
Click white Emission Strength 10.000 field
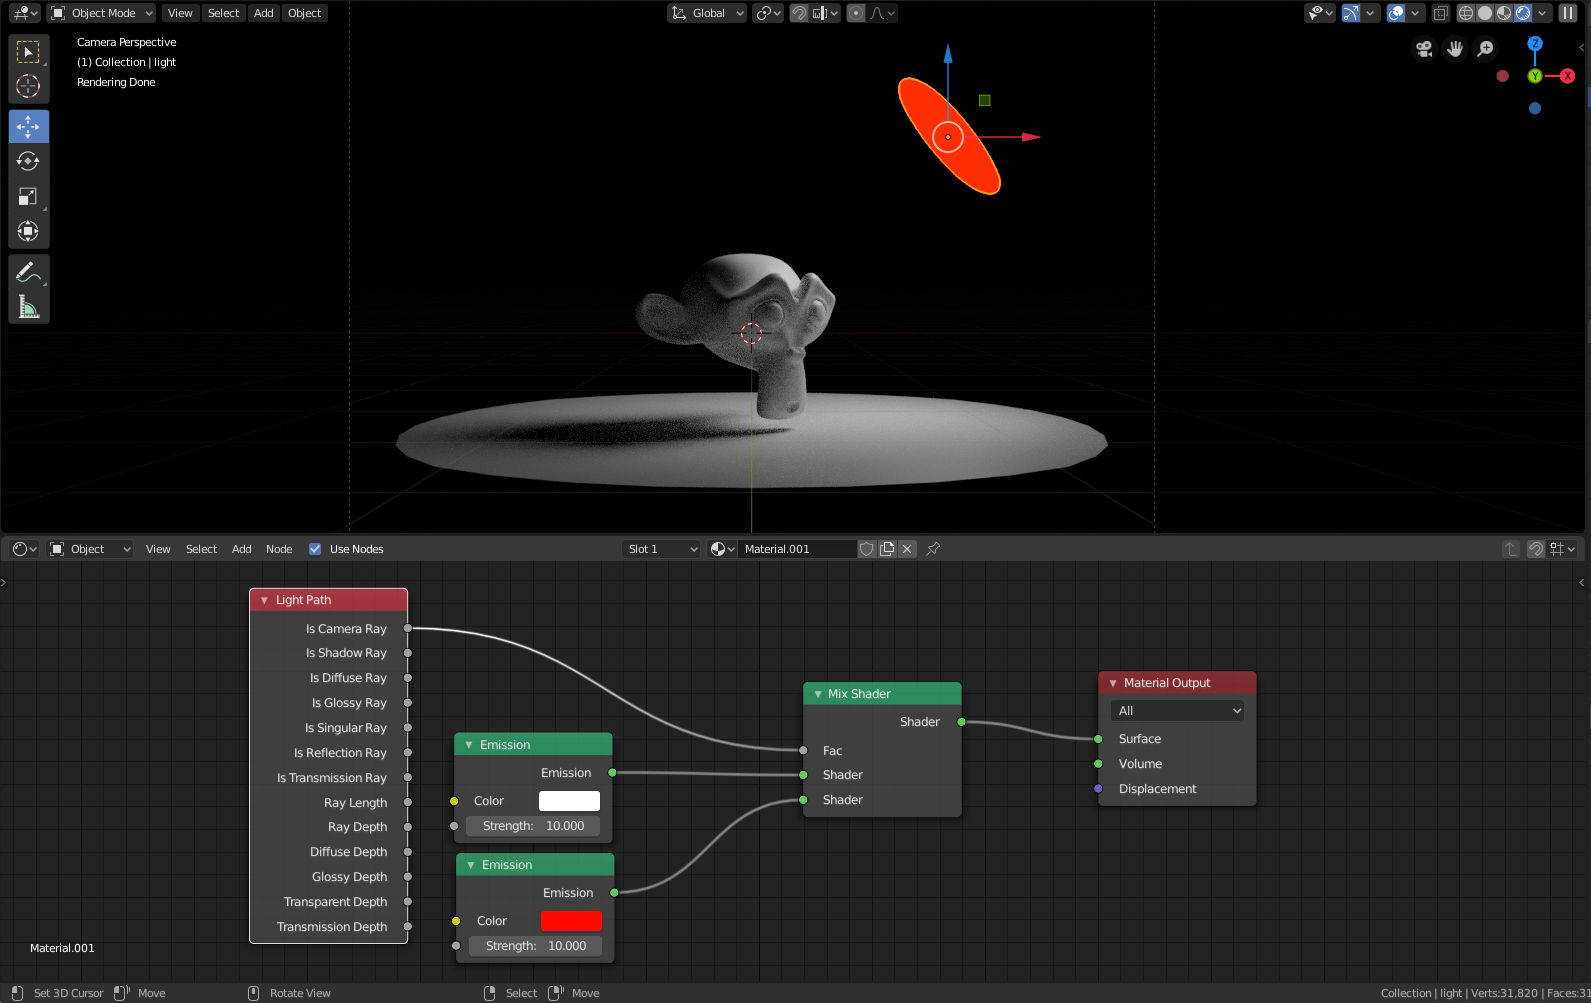[x=533, y=826]
